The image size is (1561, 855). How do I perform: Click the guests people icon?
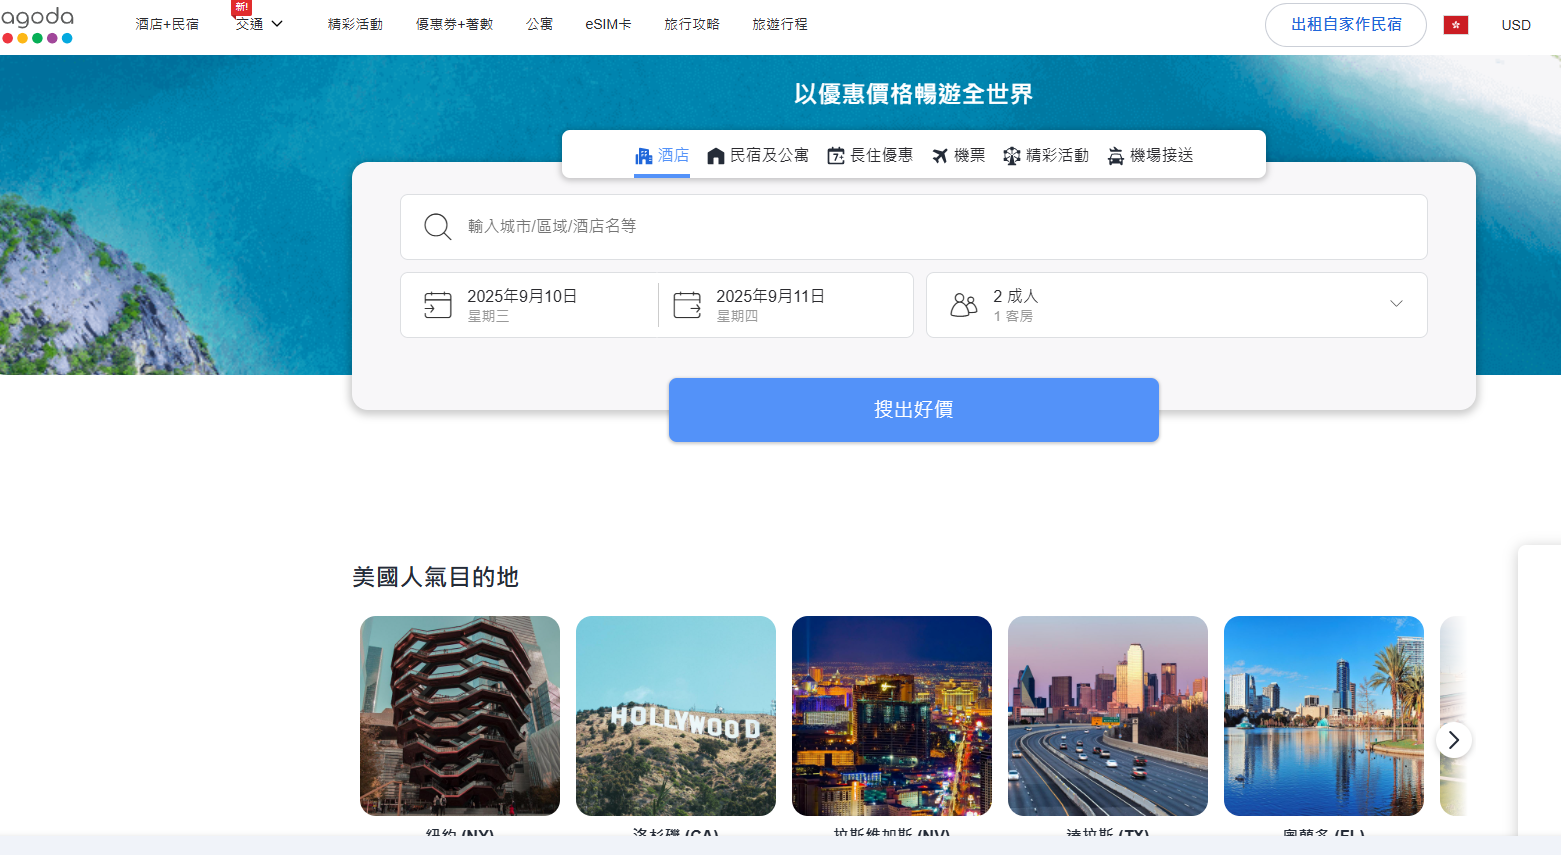coord(963,305)
